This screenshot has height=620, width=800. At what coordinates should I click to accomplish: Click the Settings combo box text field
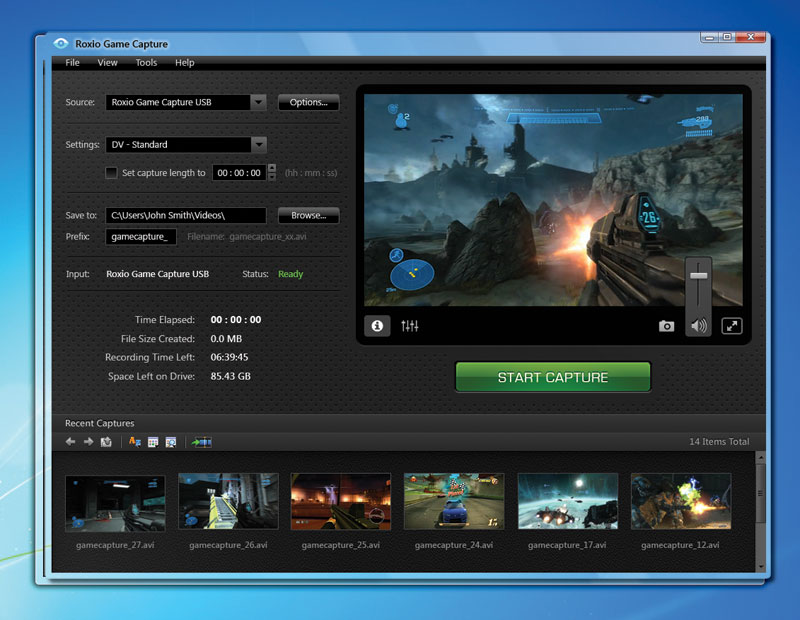click(179, 144)
